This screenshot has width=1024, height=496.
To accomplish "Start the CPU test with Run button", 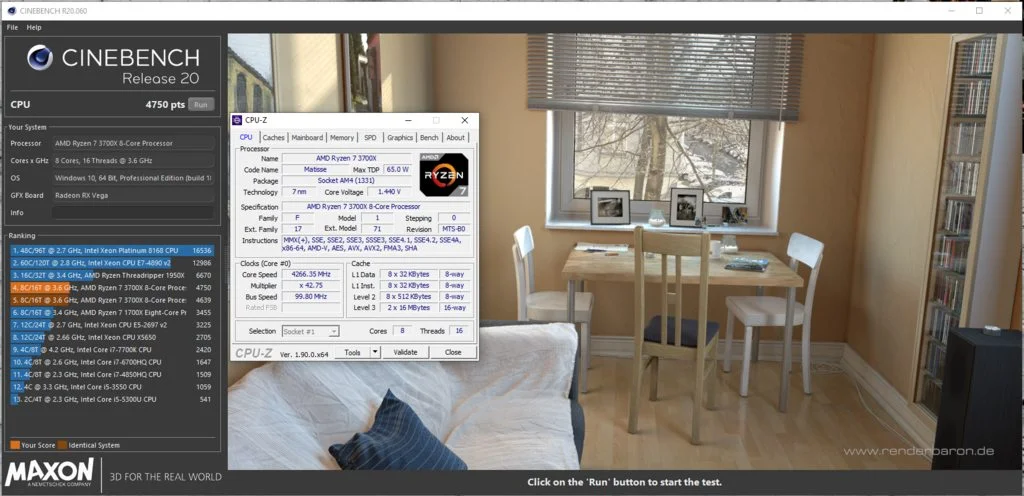I will [x=200, y=104].
